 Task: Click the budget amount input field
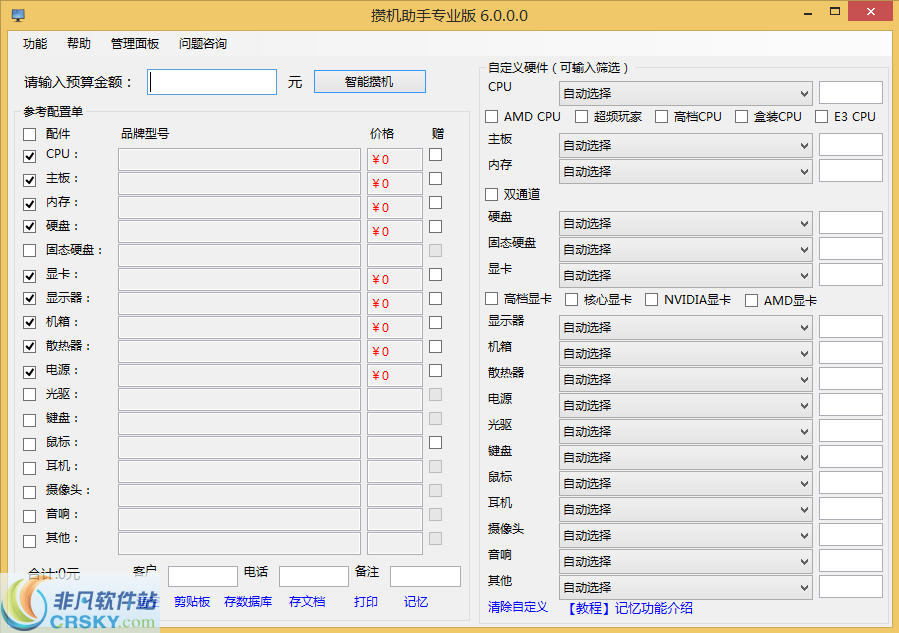212,82
